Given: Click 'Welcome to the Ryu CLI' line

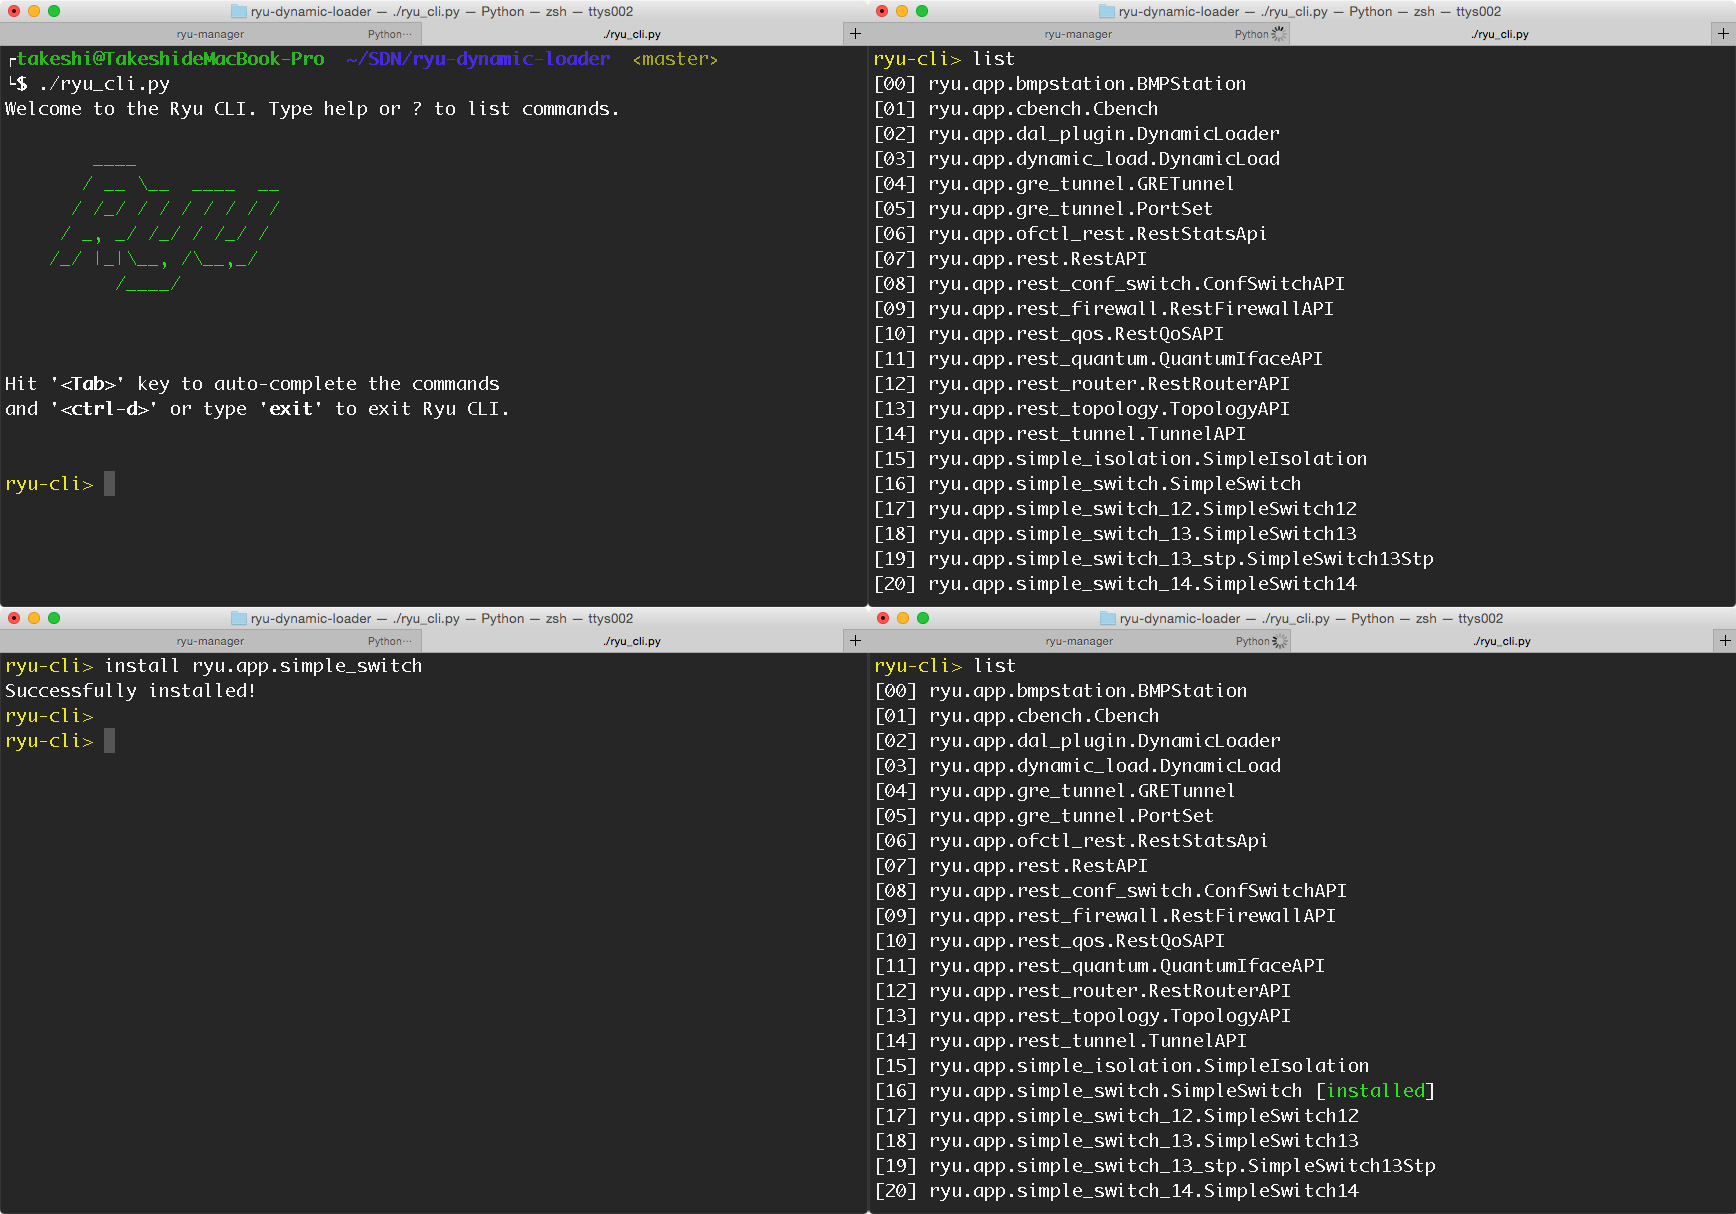Looking at the screenshot, I should tap(312, 109).
